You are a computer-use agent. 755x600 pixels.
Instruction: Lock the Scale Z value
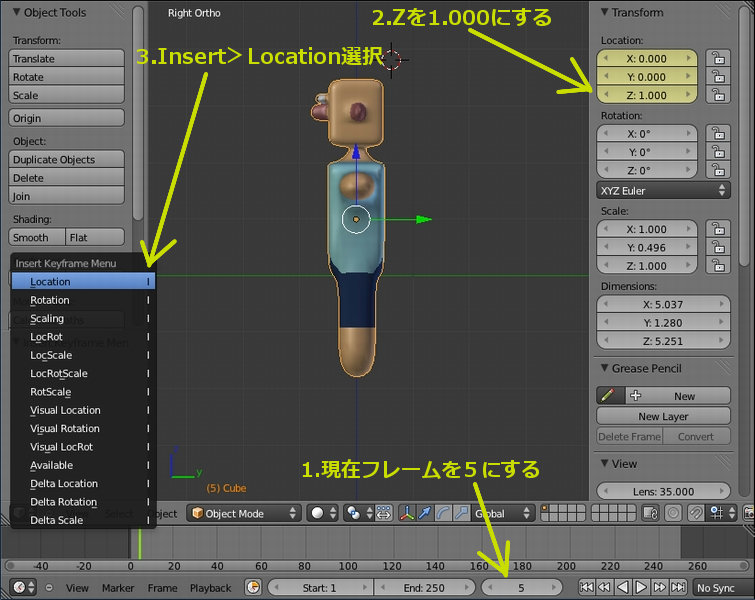718,265
